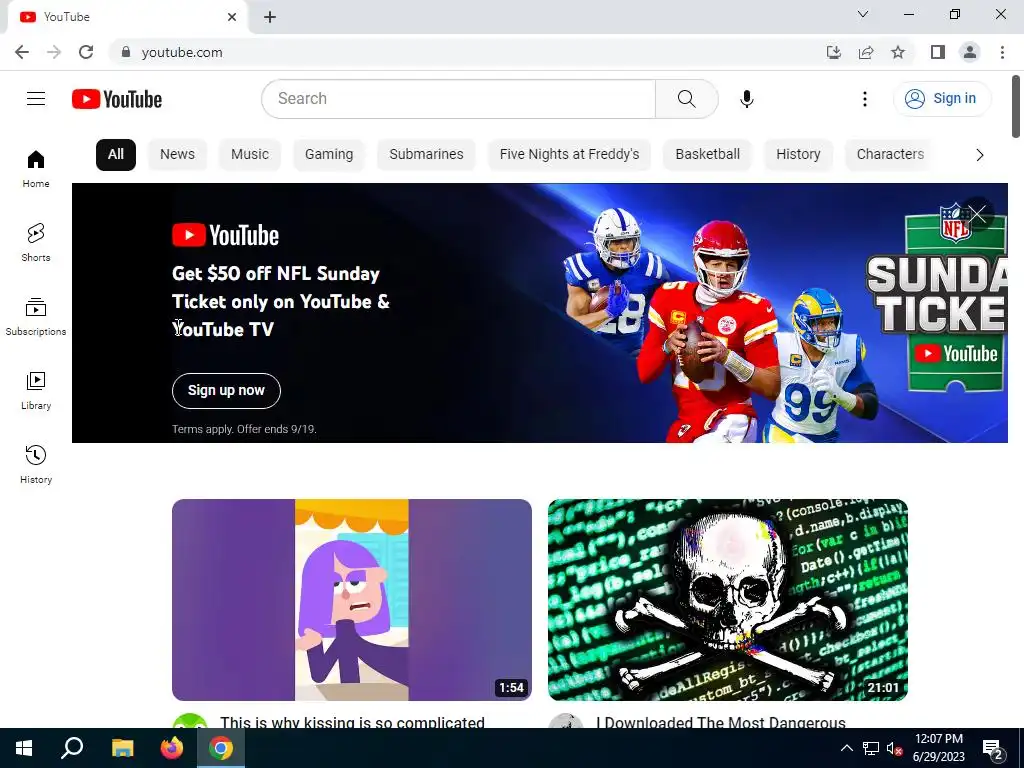Open Windows taskbar search
This screenshot has height=768, width=1024.
click(x=72, y=748)
